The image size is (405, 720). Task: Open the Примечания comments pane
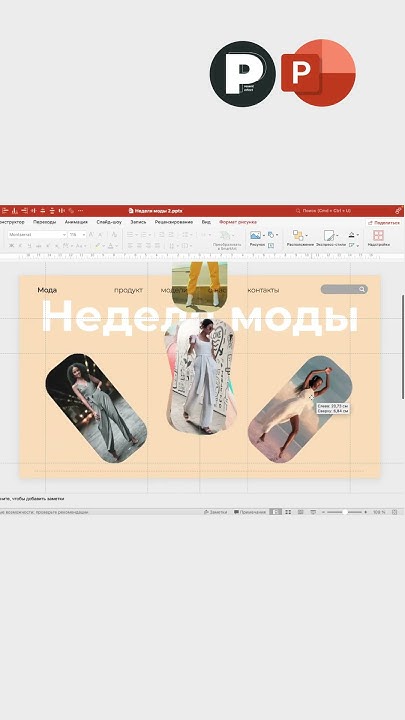coord(250,512)
